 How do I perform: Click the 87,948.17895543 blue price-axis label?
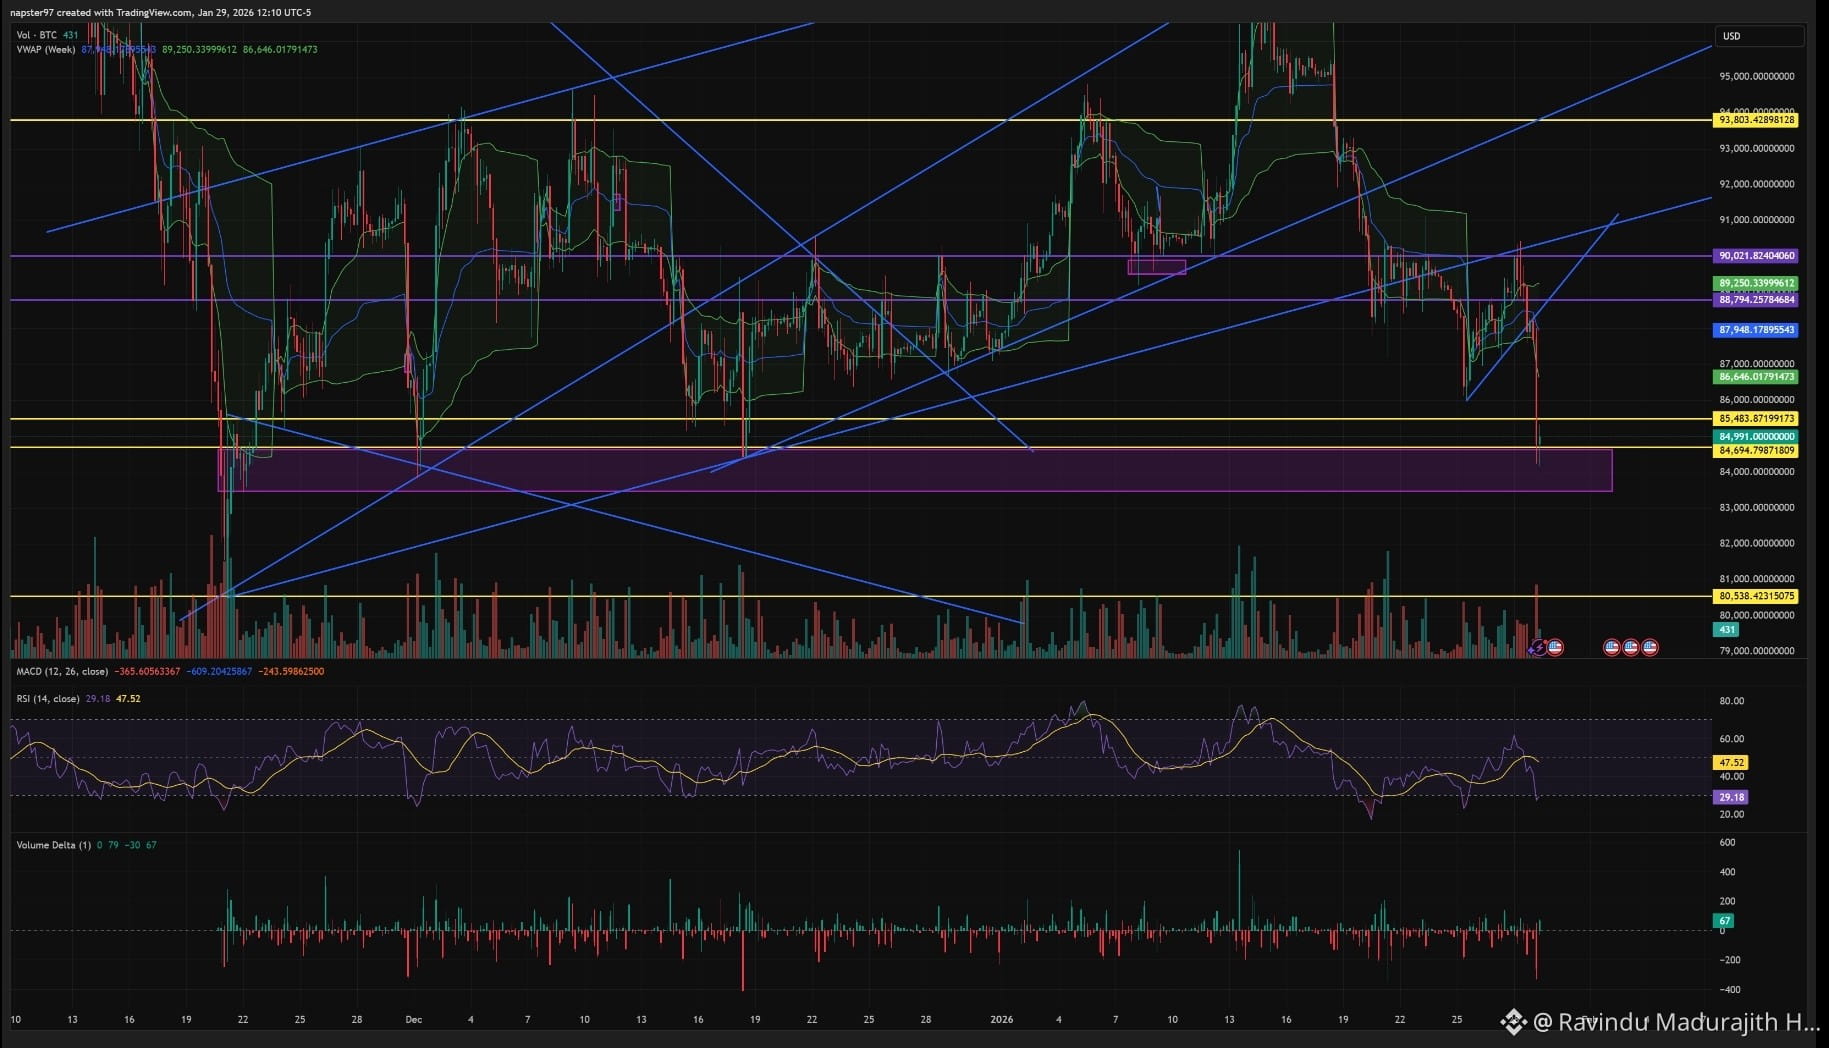pyautogui.click(x=1756, y=330)
